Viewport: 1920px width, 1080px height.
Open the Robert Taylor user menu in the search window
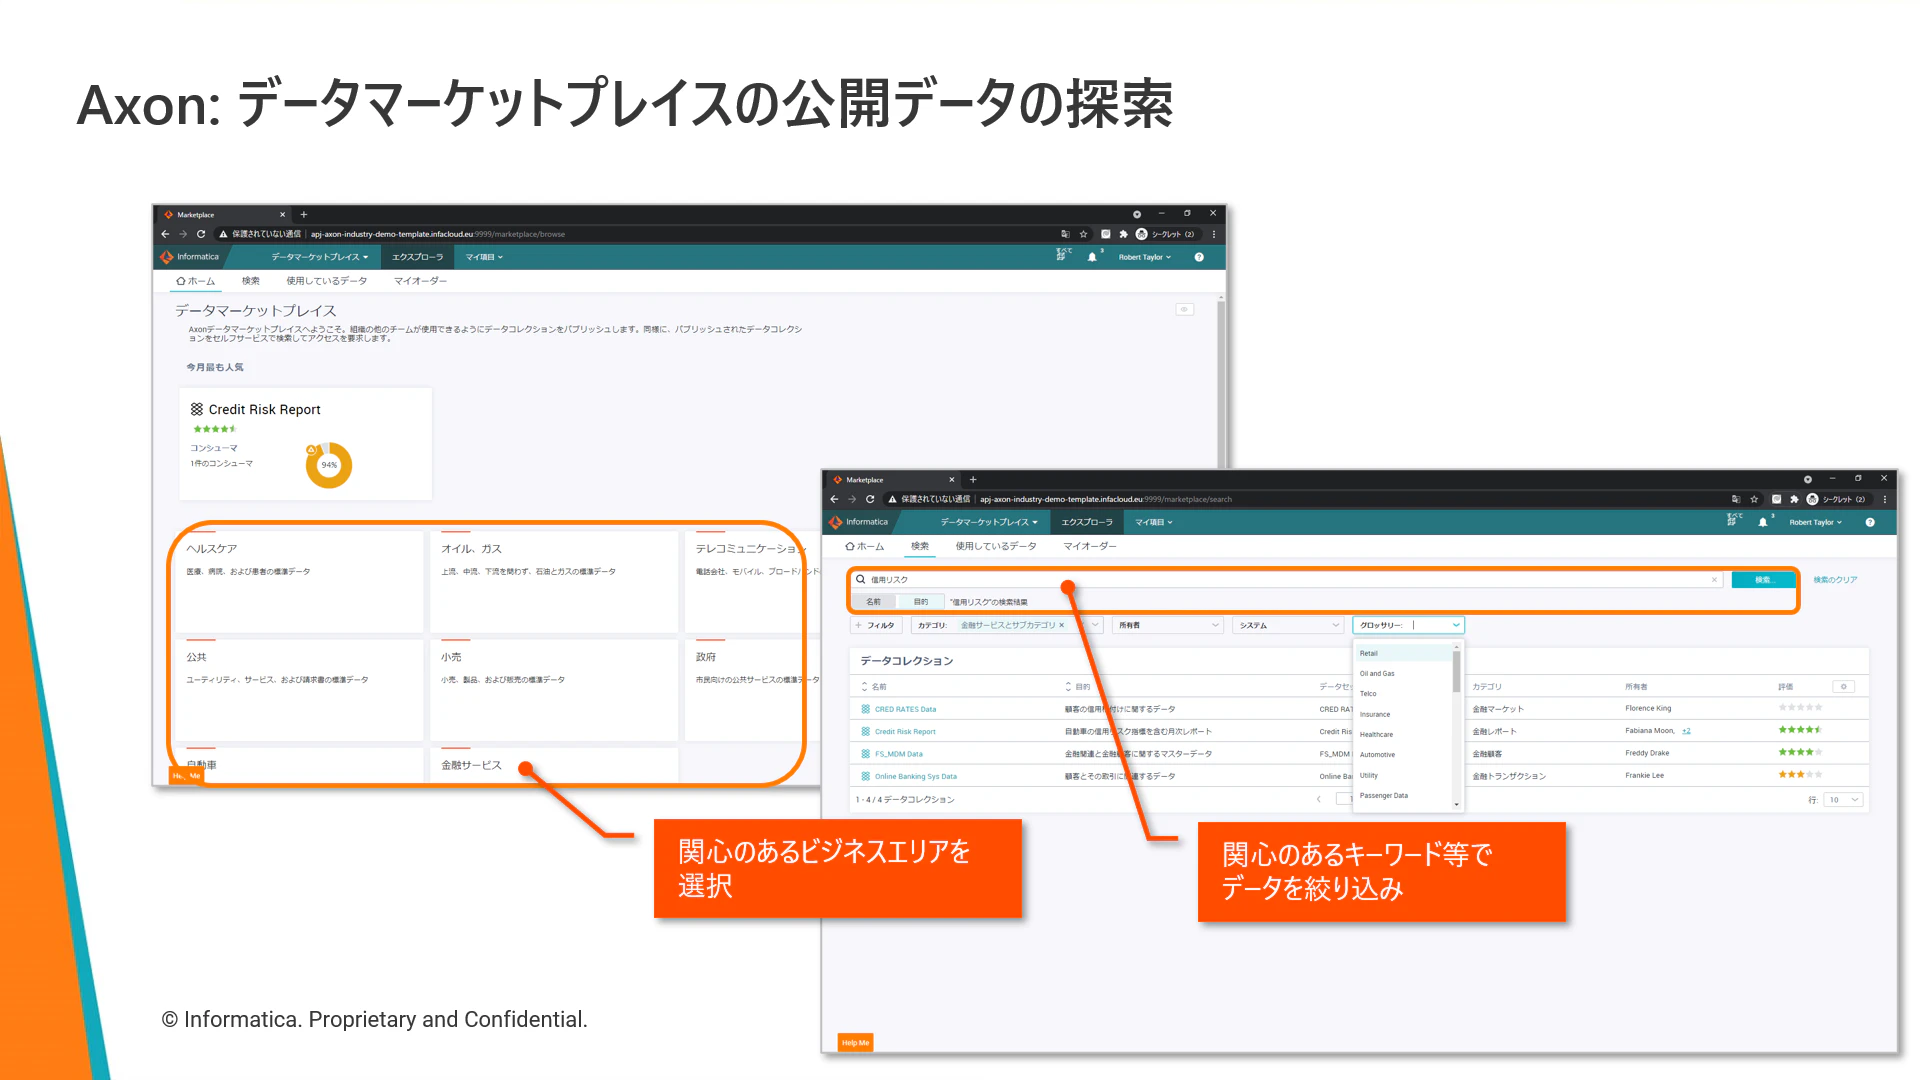coord(1815,522)
